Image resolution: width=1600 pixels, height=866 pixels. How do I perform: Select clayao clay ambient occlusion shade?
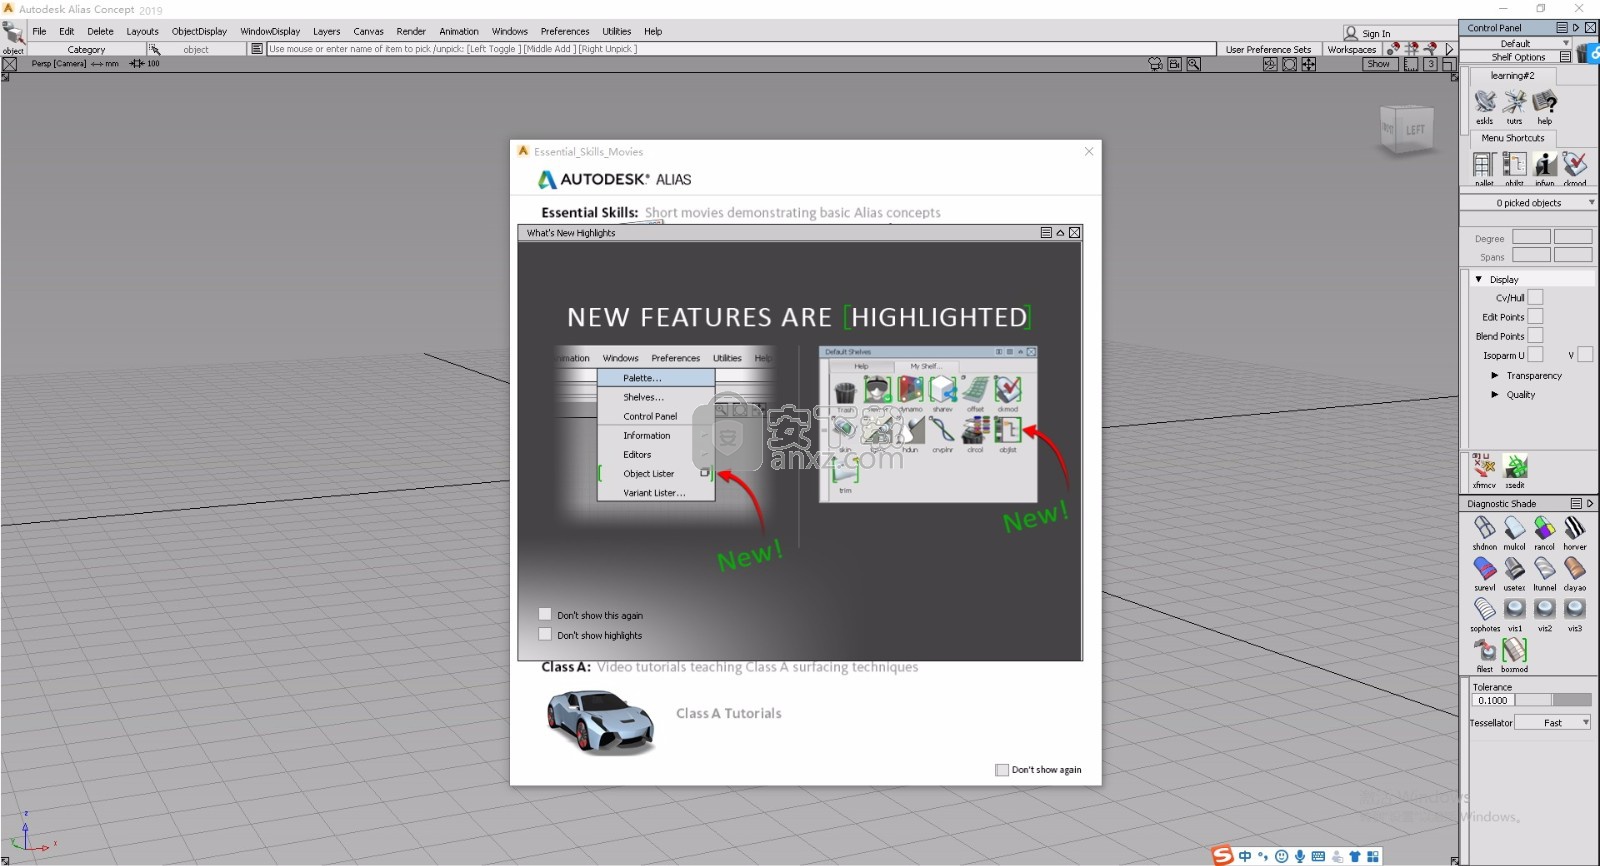pyautogui.click(x=1575, y=569)
